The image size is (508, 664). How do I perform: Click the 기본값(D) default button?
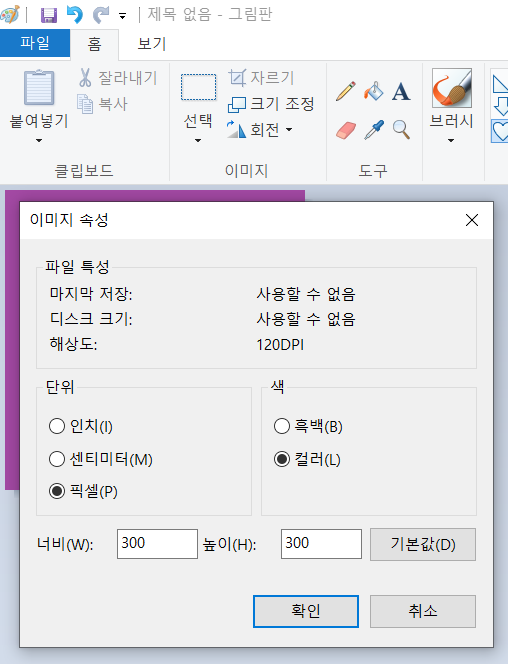click(x=423, y=544)
